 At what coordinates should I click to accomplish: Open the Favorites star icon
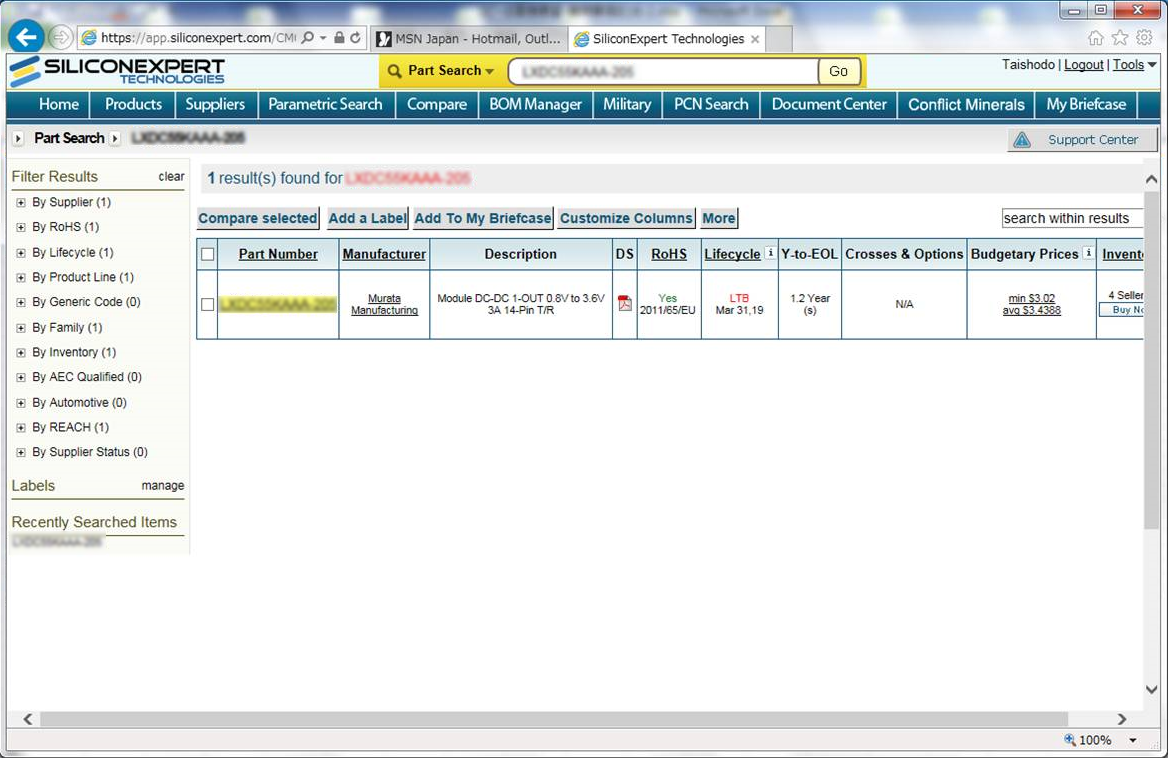click(1120, 38)
